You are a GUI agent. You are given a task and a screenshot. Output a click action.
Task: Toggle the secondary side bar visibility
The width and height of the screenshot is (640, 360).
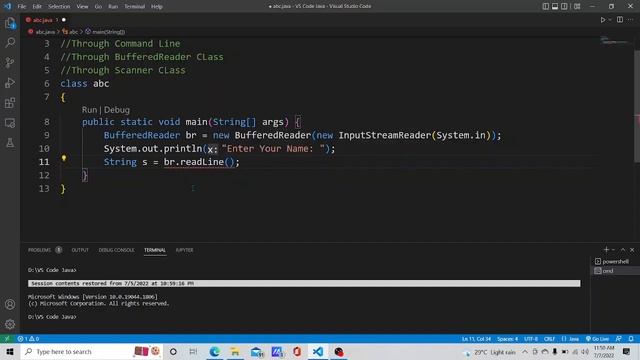coord(564,7)
